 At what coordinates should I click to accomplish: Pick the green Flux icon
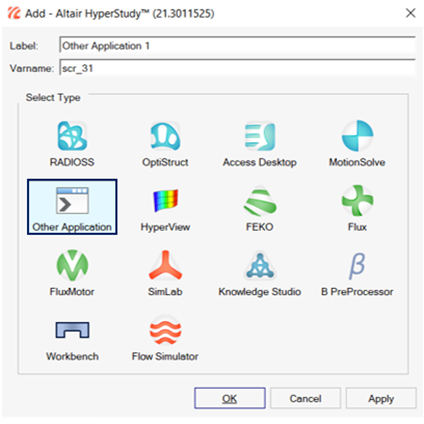[x=357, y=201]
